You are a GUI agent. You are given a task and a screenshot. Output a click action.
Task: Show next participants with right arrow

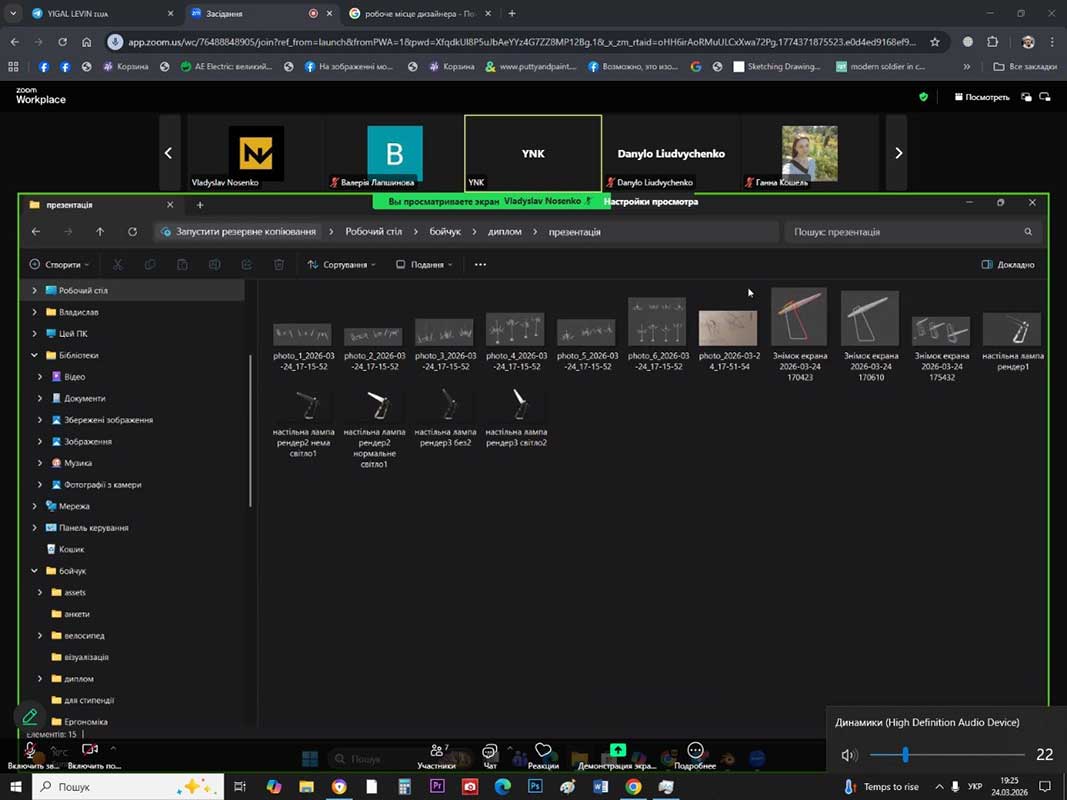point(897,153)
